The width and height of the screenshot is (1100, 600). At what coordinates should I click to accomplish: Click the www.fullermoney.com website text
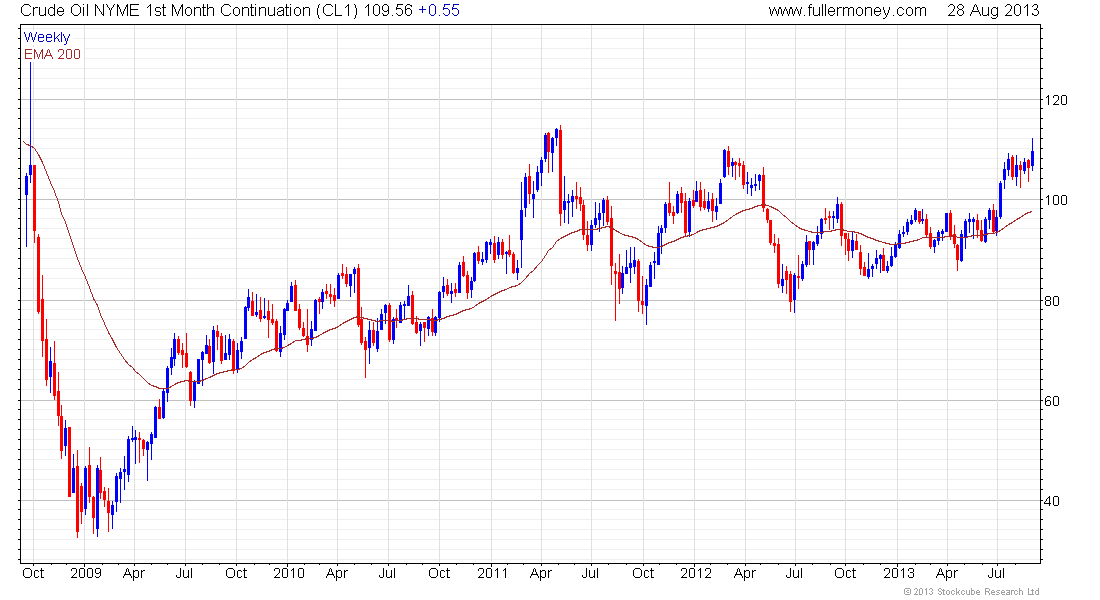pyautogui.click(x=847, y=11)
